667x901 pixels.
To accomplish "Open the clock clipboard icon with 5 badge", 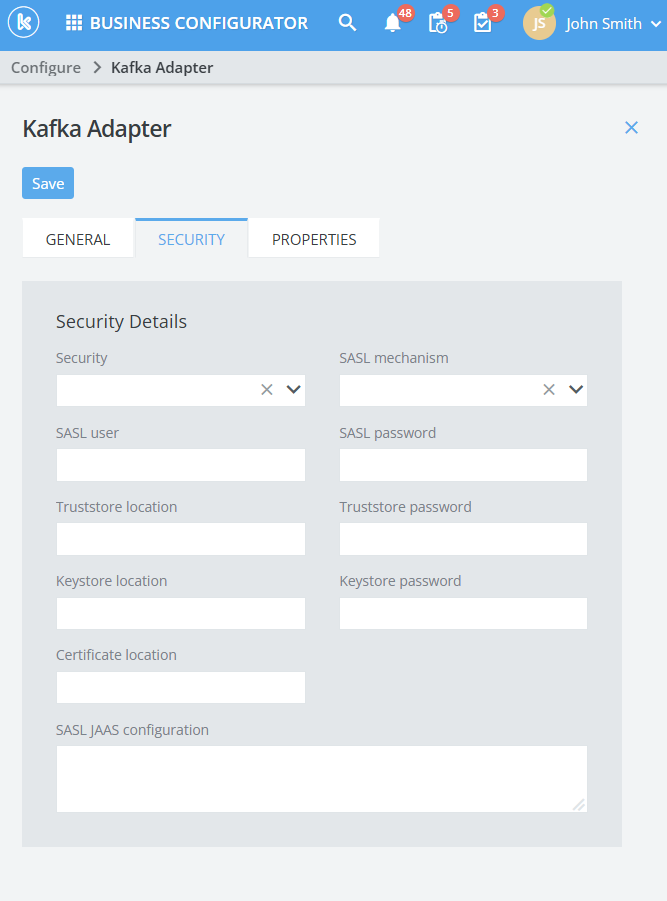I will (438, 24).
